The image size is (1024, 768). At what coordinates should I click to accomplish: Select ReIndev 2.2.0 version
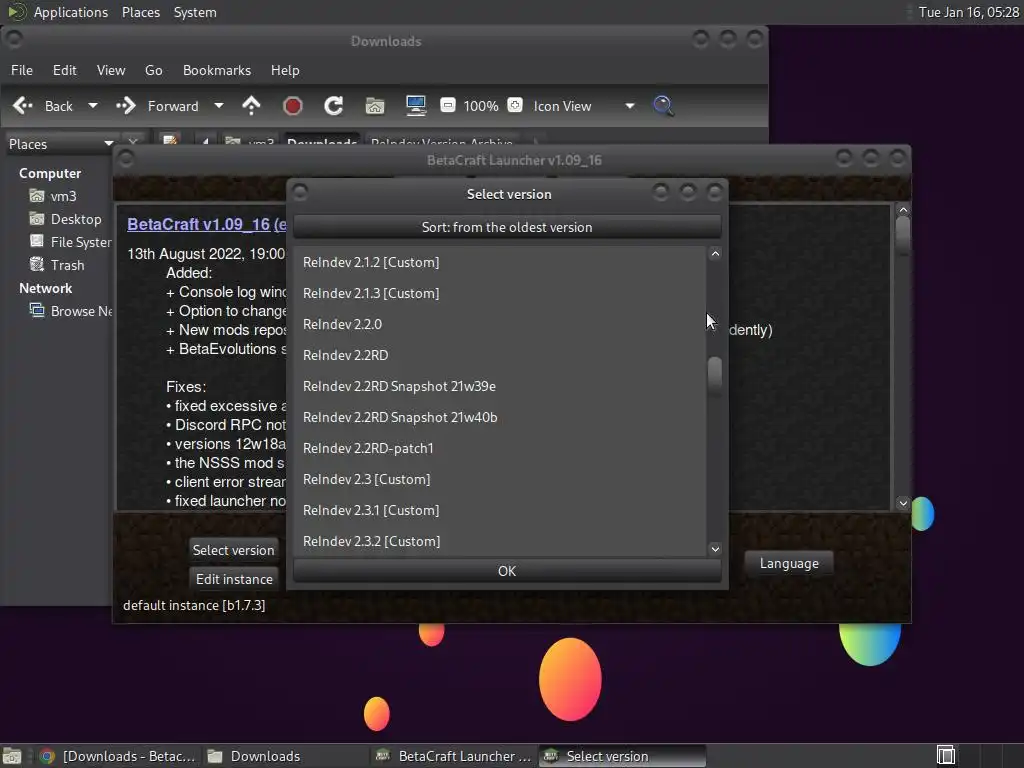point(500,325)
